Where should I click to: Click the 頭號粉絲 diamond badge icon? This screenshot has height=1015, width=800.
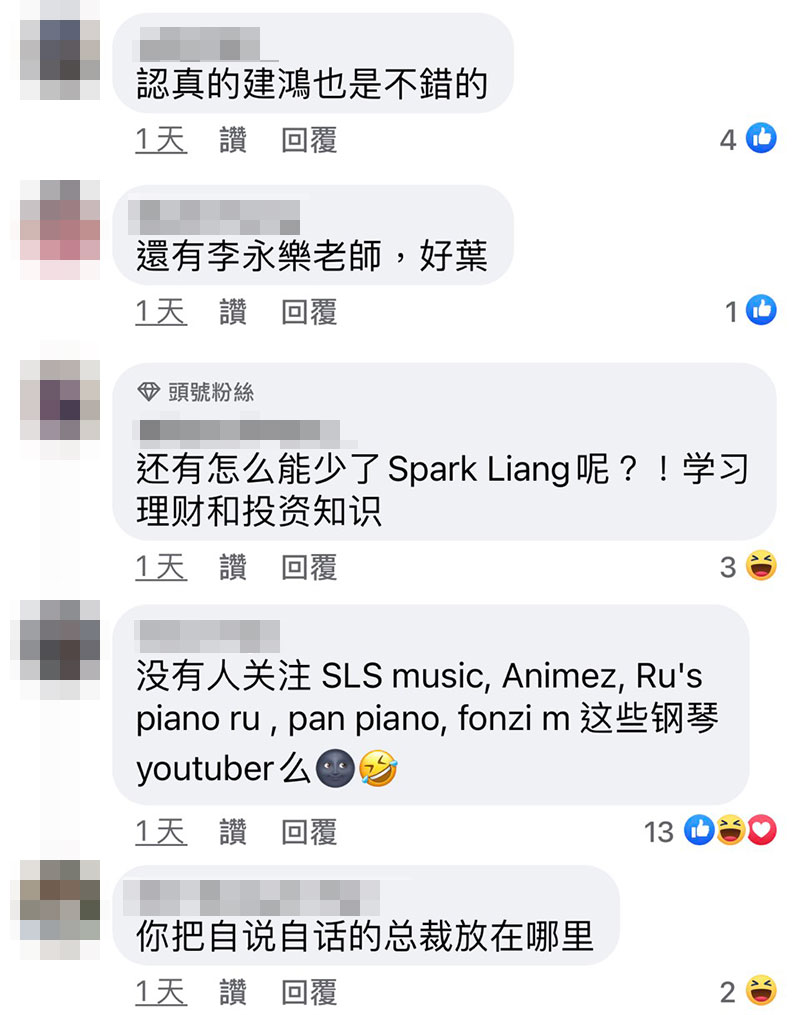(148, 392)
